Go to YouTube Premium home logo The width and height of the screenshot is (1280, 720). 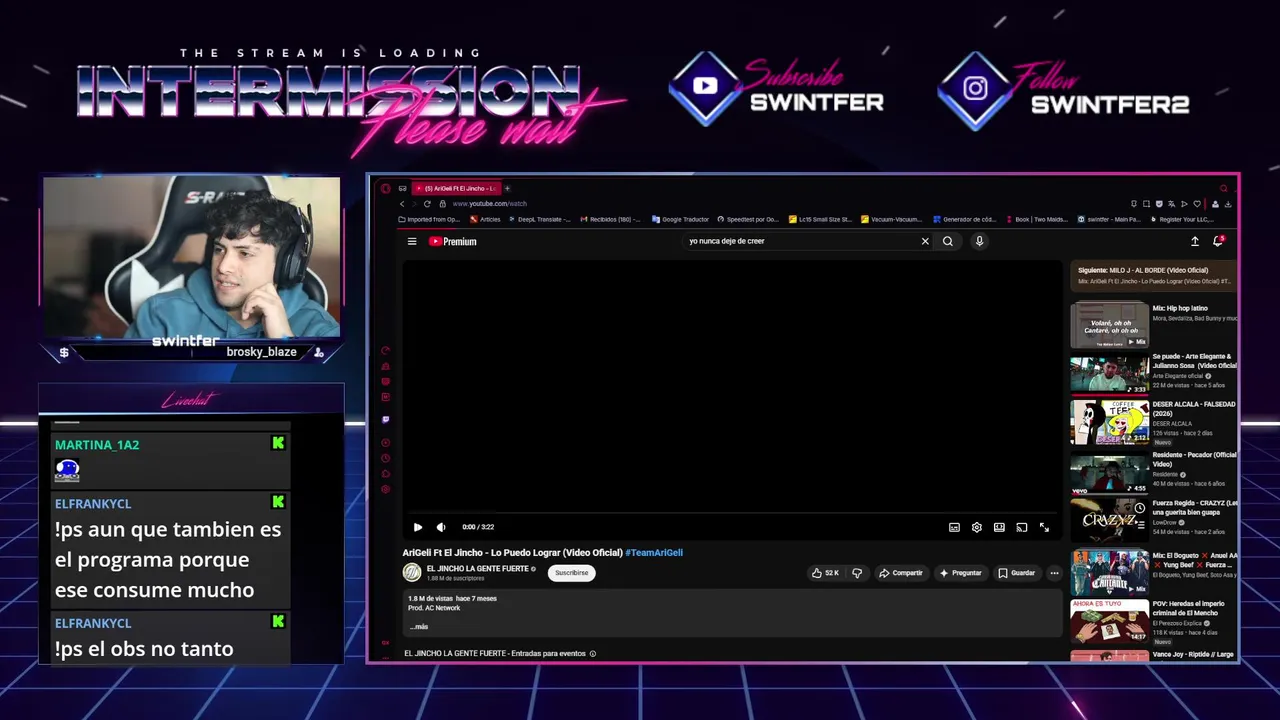pyautogui.click(x=453, y=241)
